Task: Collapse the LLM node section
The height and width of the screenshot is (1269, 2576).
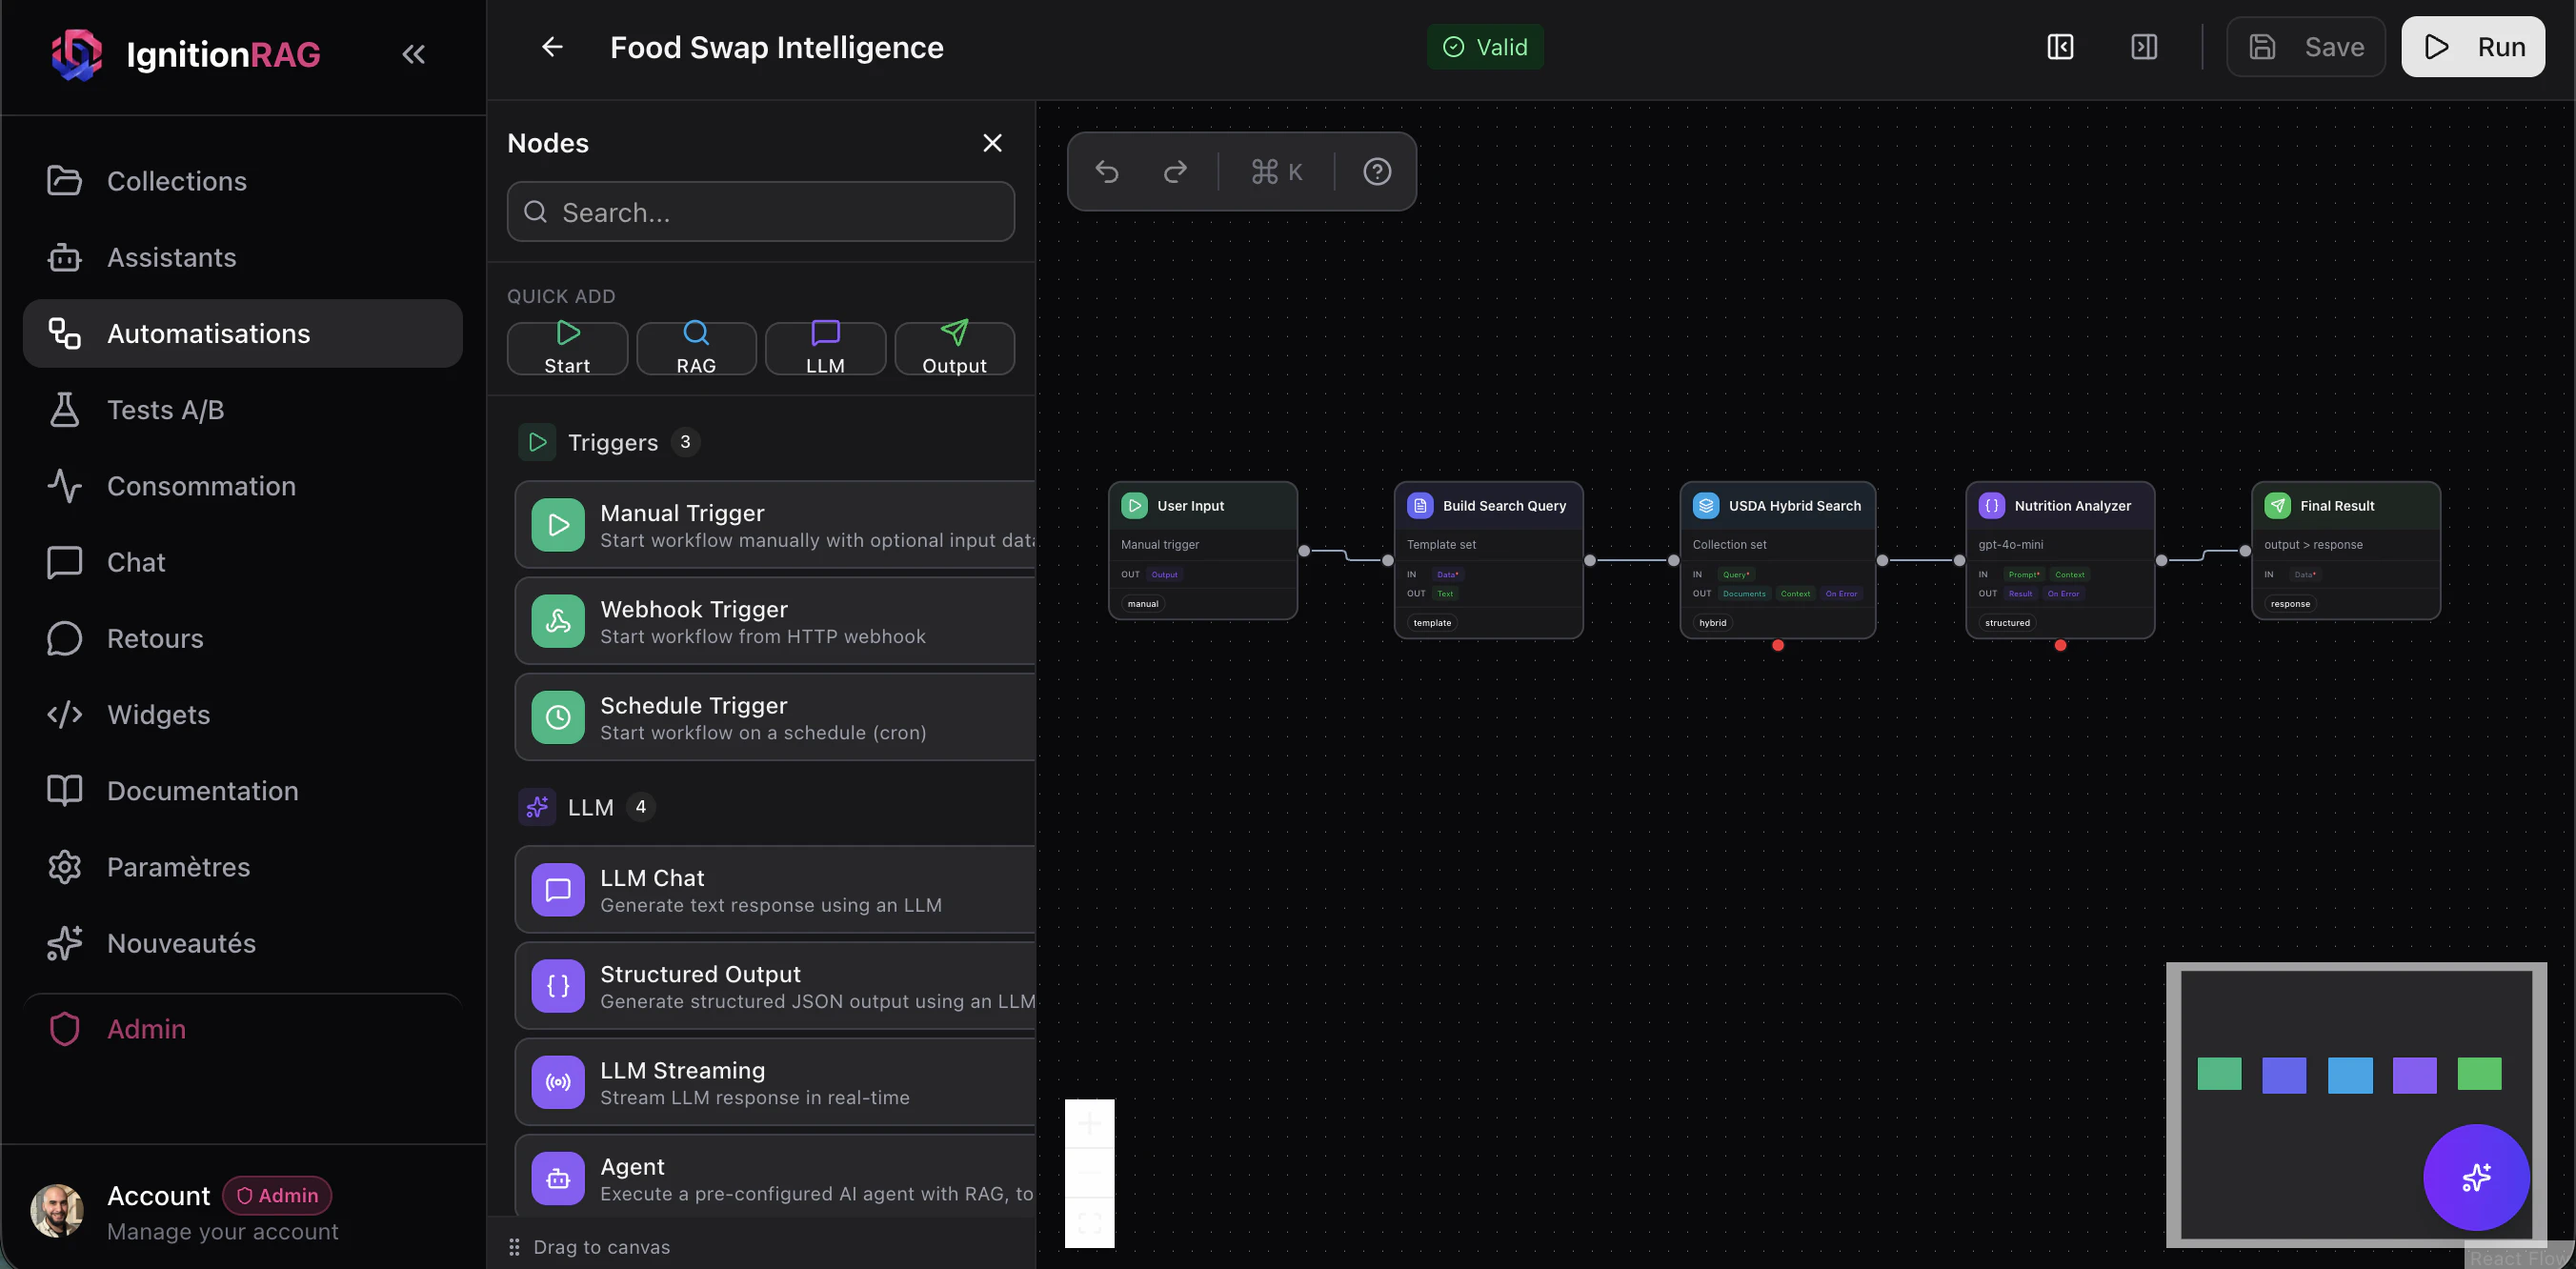Action: click(x=590, y=806)
